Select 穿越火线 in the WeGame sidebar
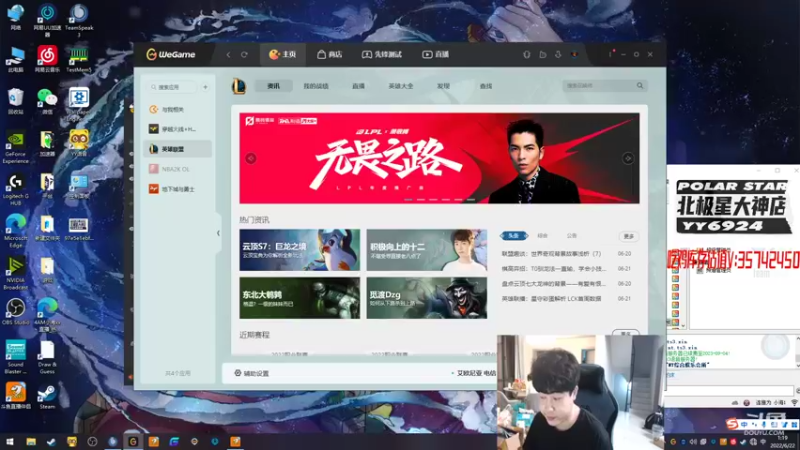 [x=178, y=129]
